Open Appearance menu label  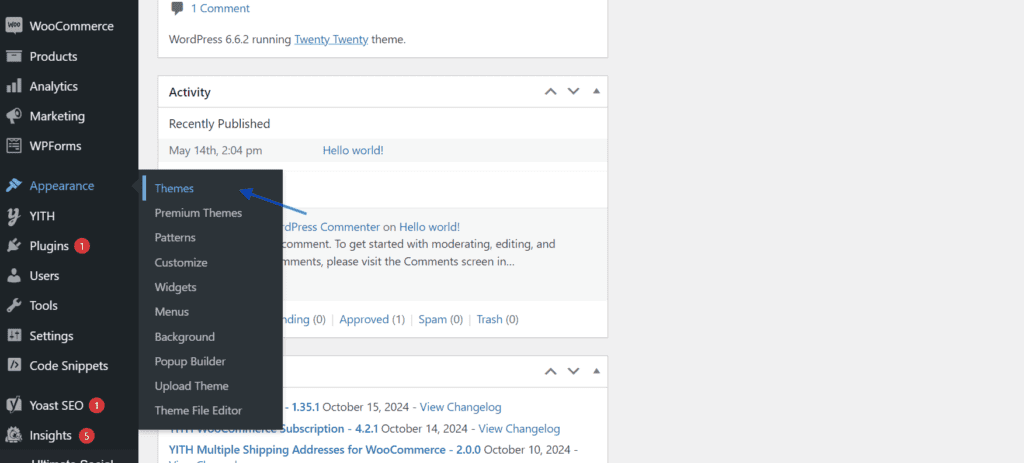point(62,186)
